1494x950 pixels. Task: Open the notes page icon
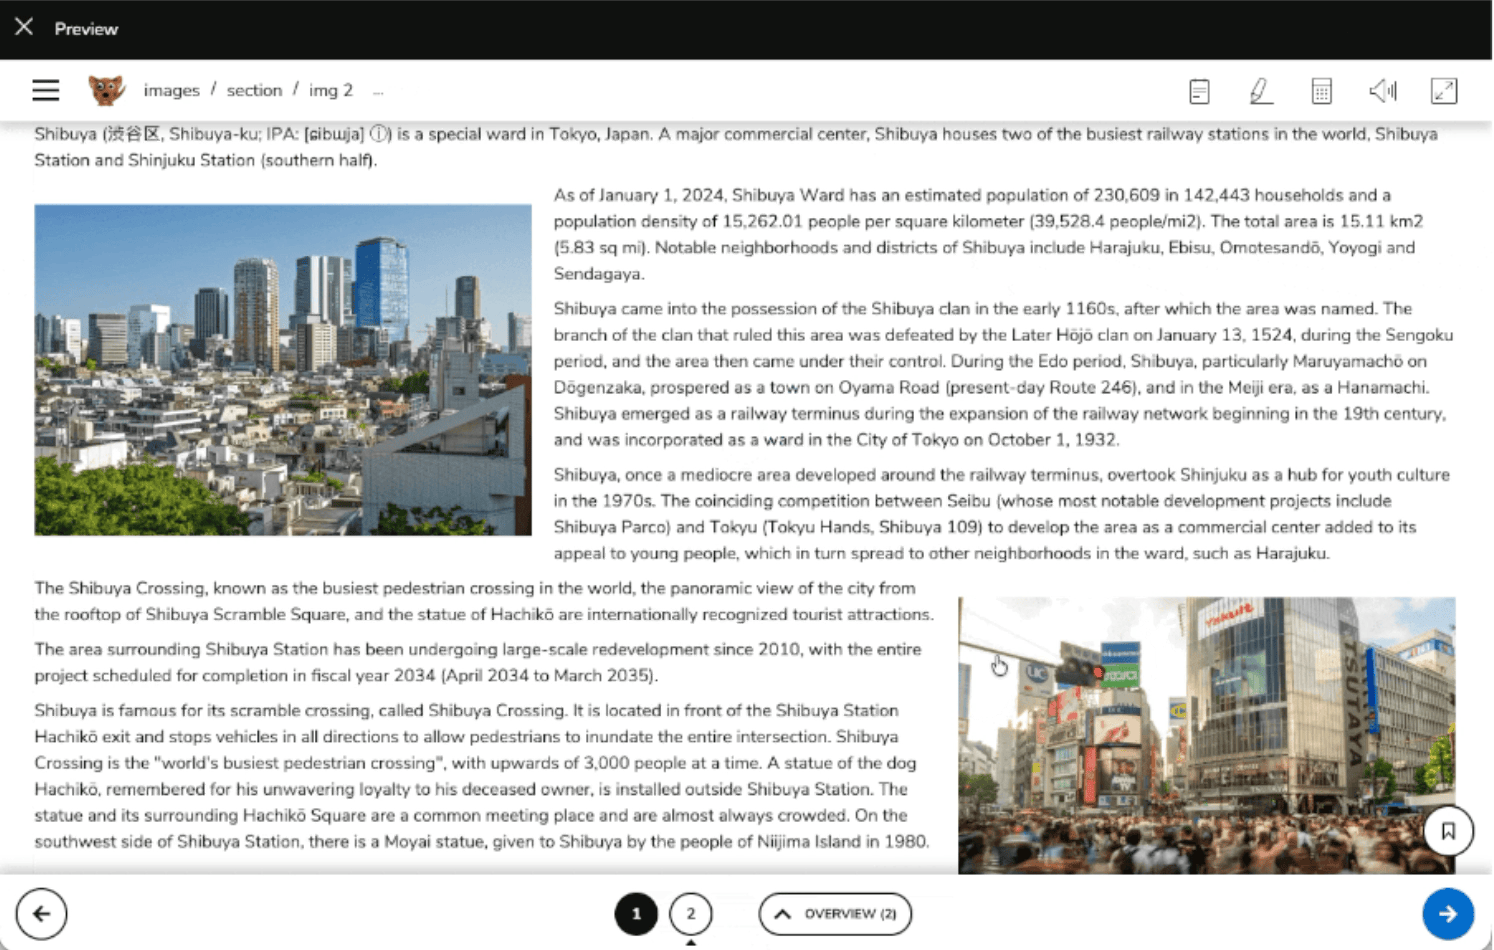click(1200, 91)
